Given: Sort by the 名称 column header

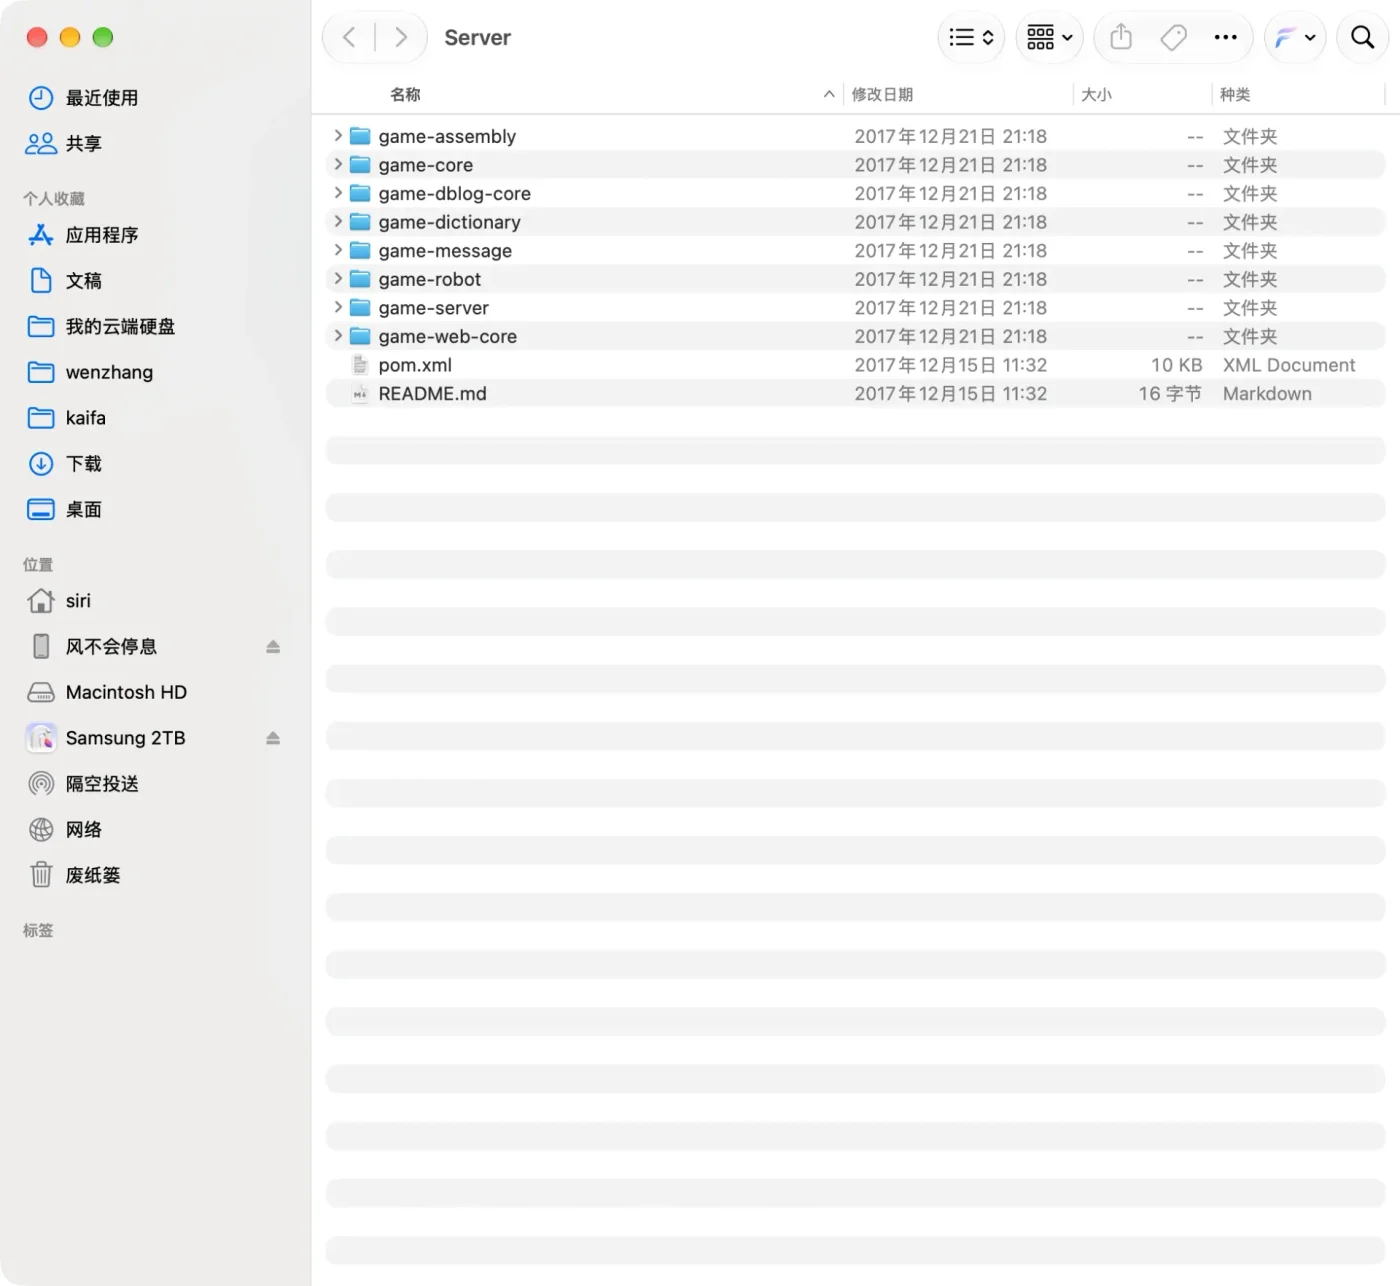Looking at the screenshot, I should [x=405, y=95].
